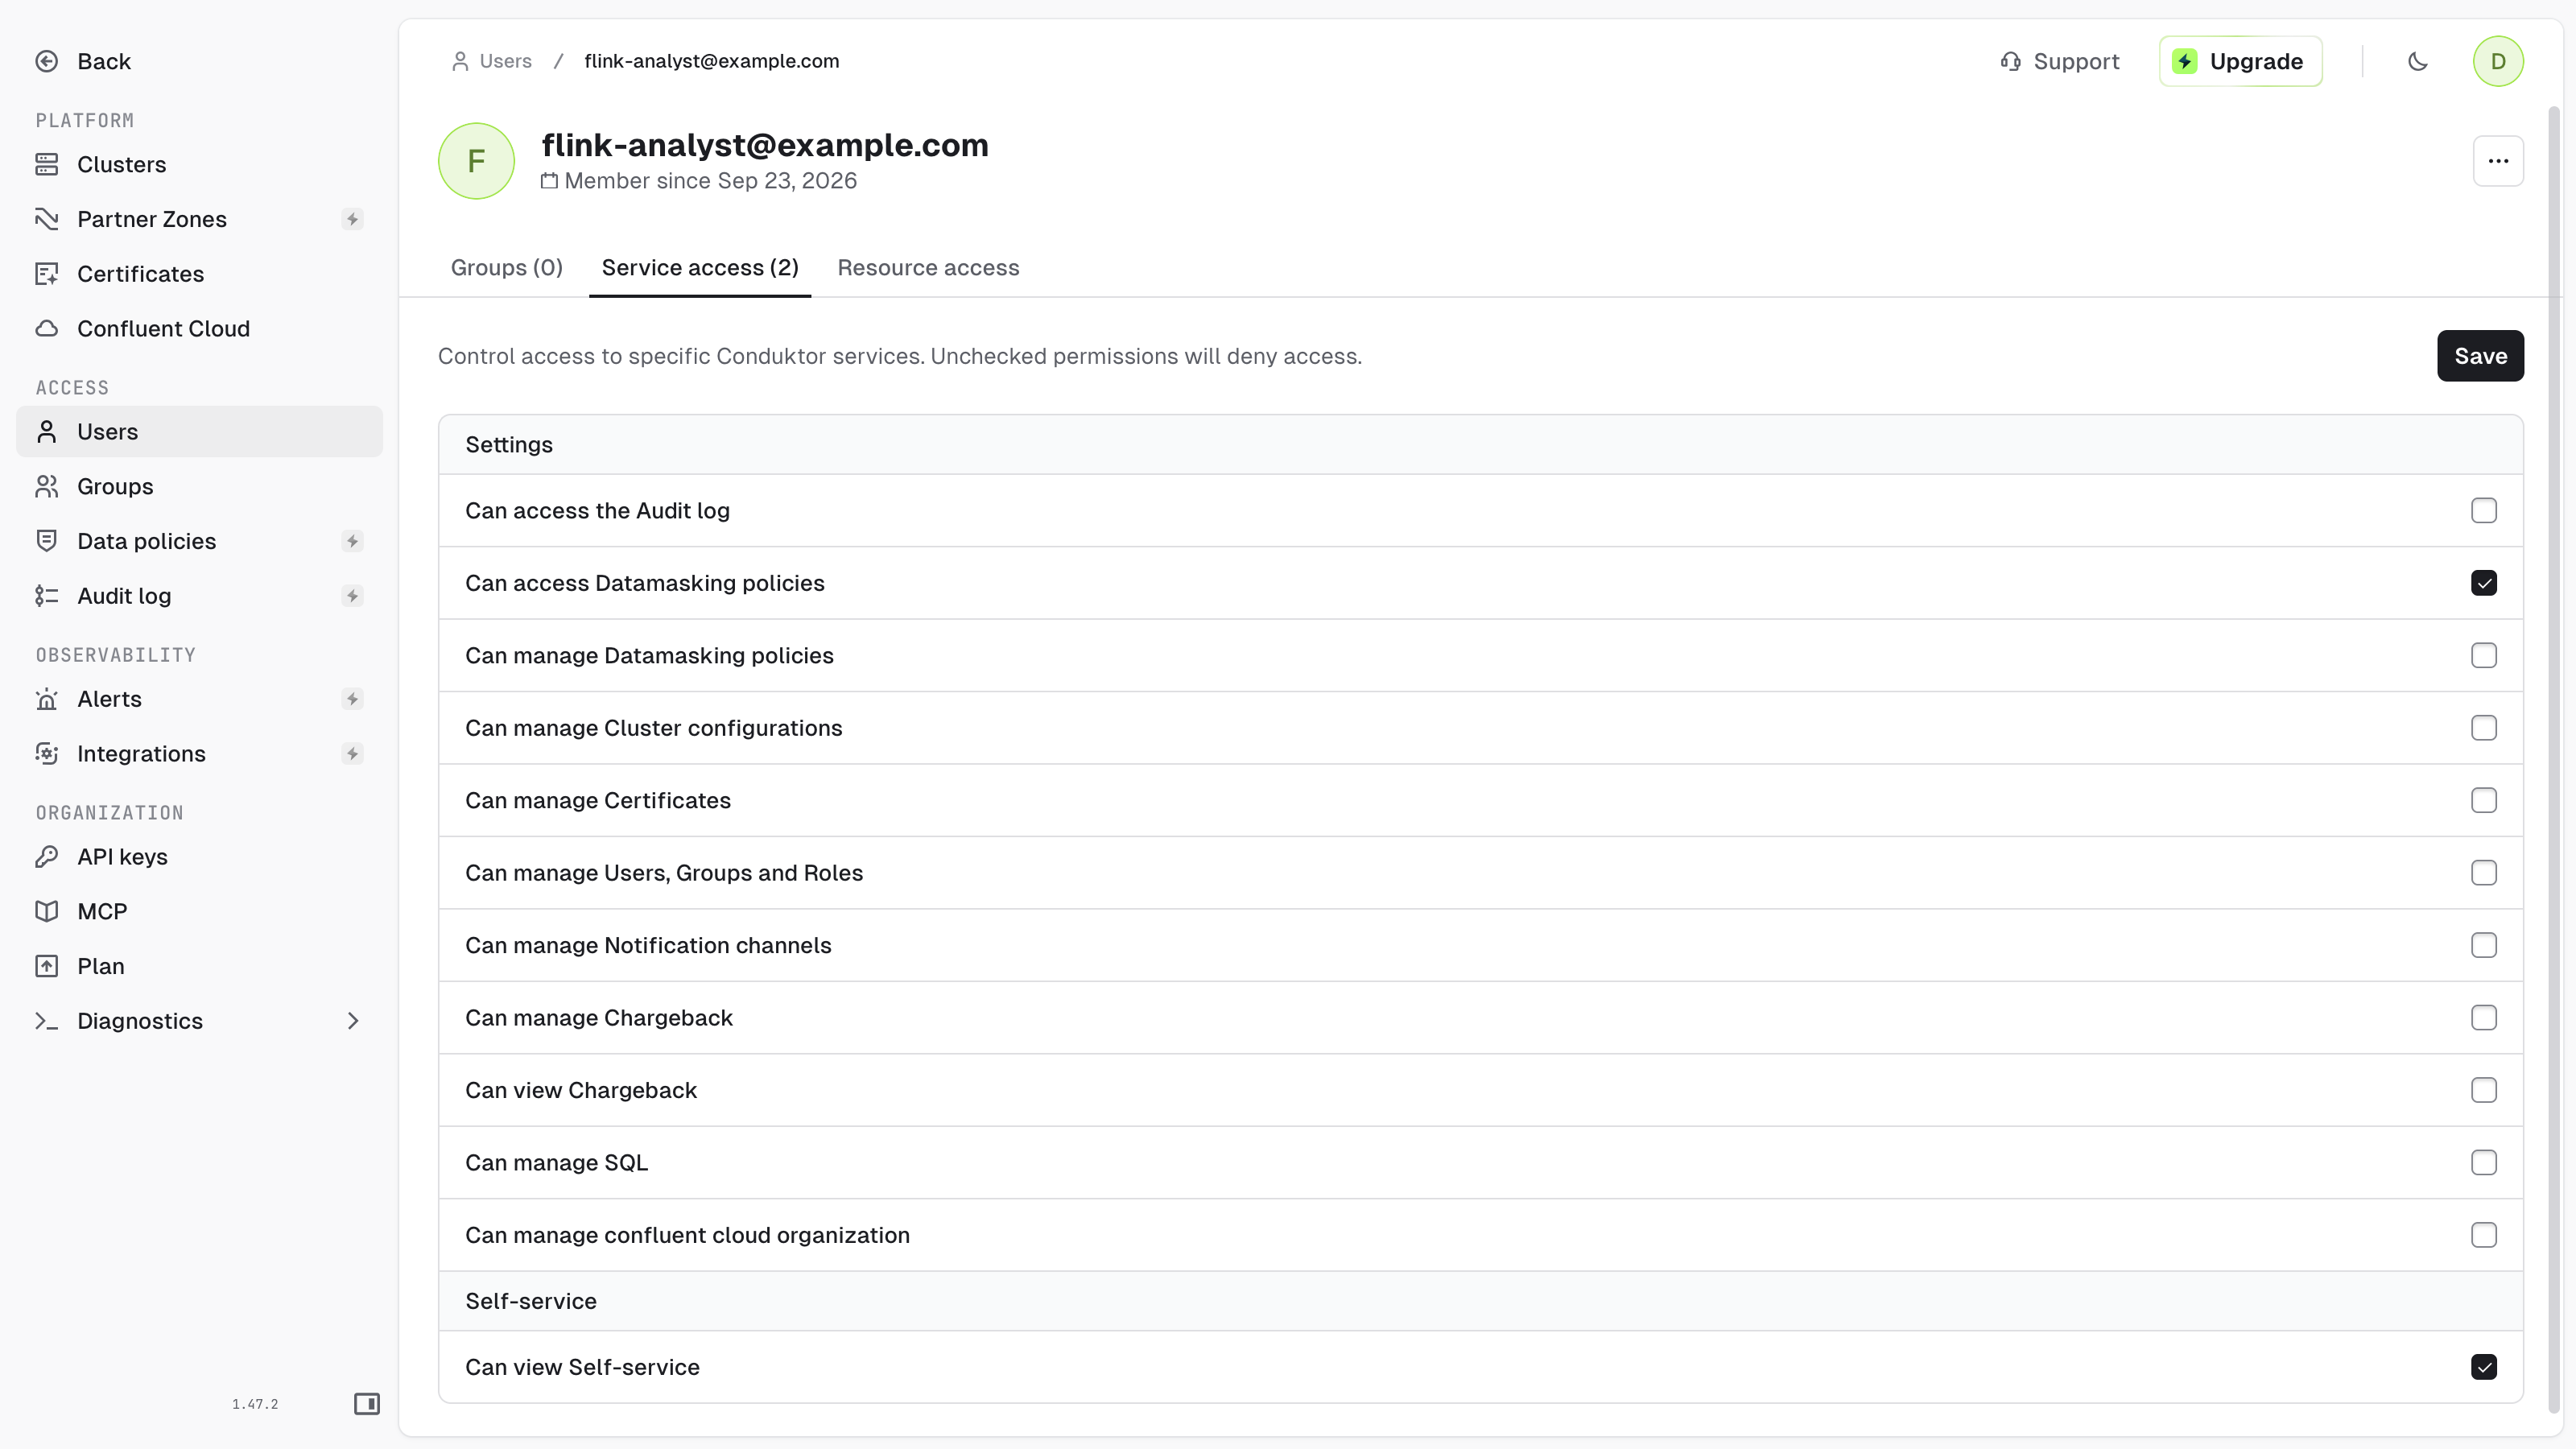Click the Alerts siren icon
Viewport: 2576px width, 1449px height.
click(47, 699)
